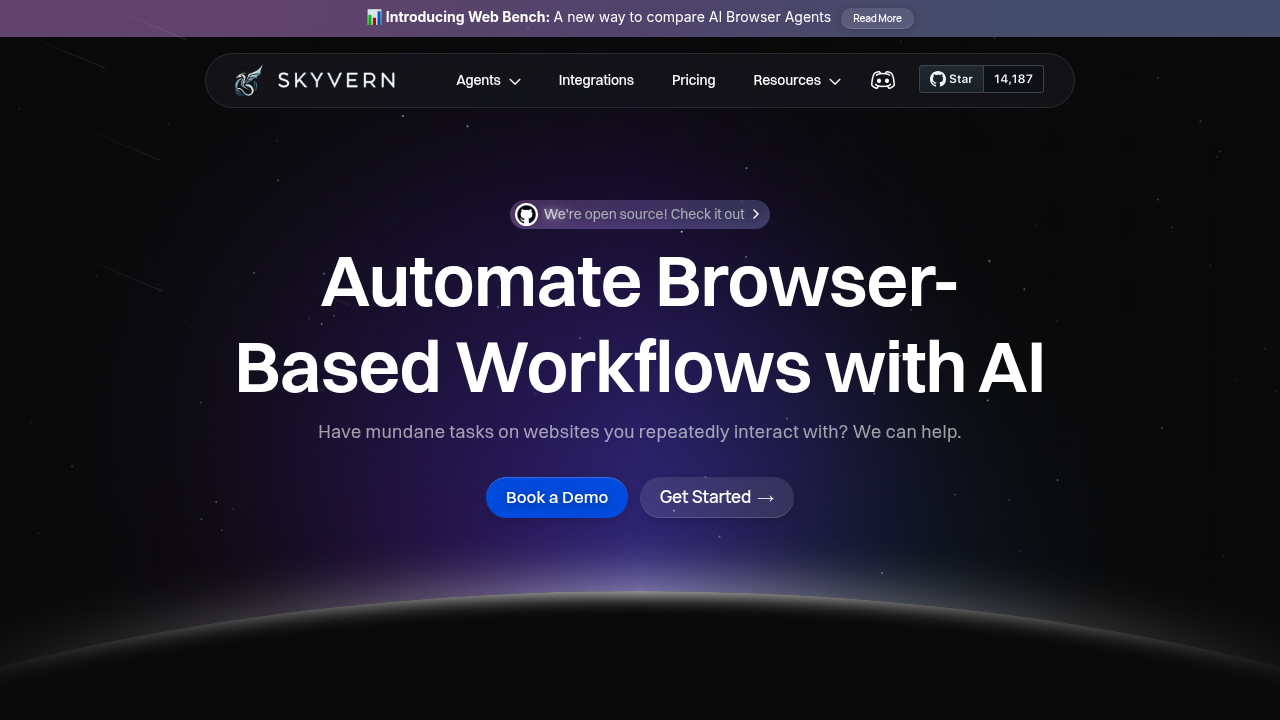This screenshot has width=1280, height=720.
Task: Click the 14,187 star count badge
Action: pyautogui.click(x=1013, y=79)
